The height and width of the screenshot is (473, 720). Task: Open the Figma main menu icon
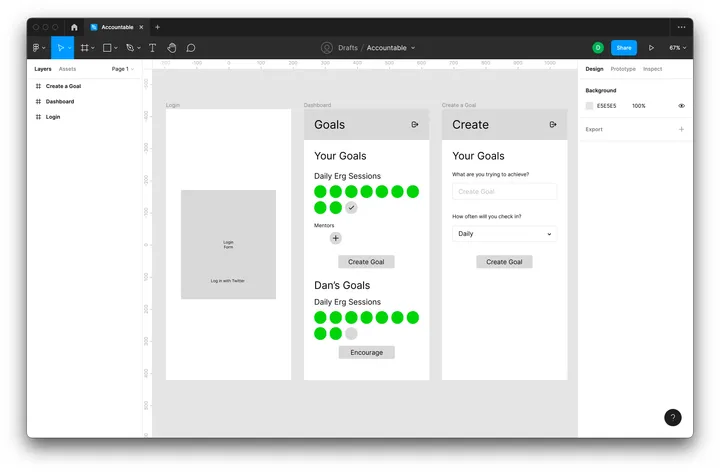(x=36, y=48)
